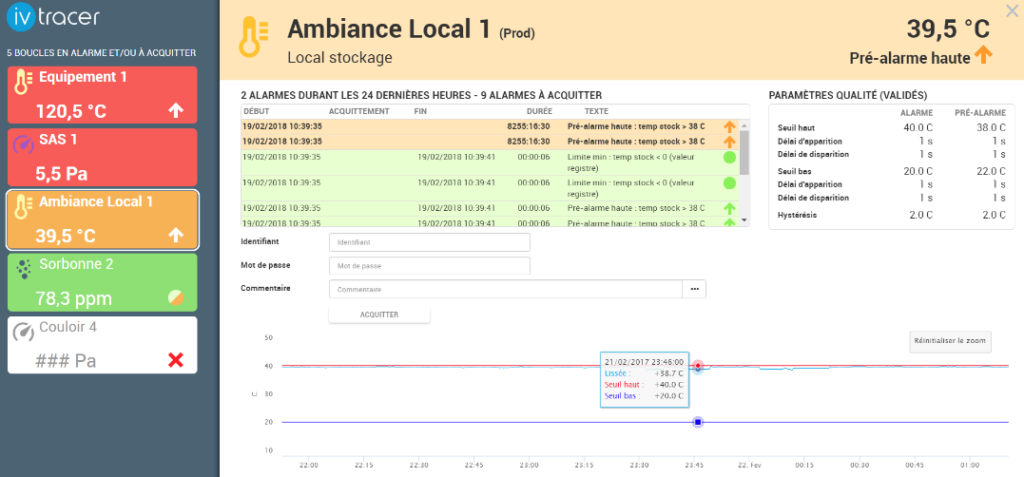The width and height of the screenshot is (1024, 477).
Task: Click the Identifiant input field
Action: 430,242
